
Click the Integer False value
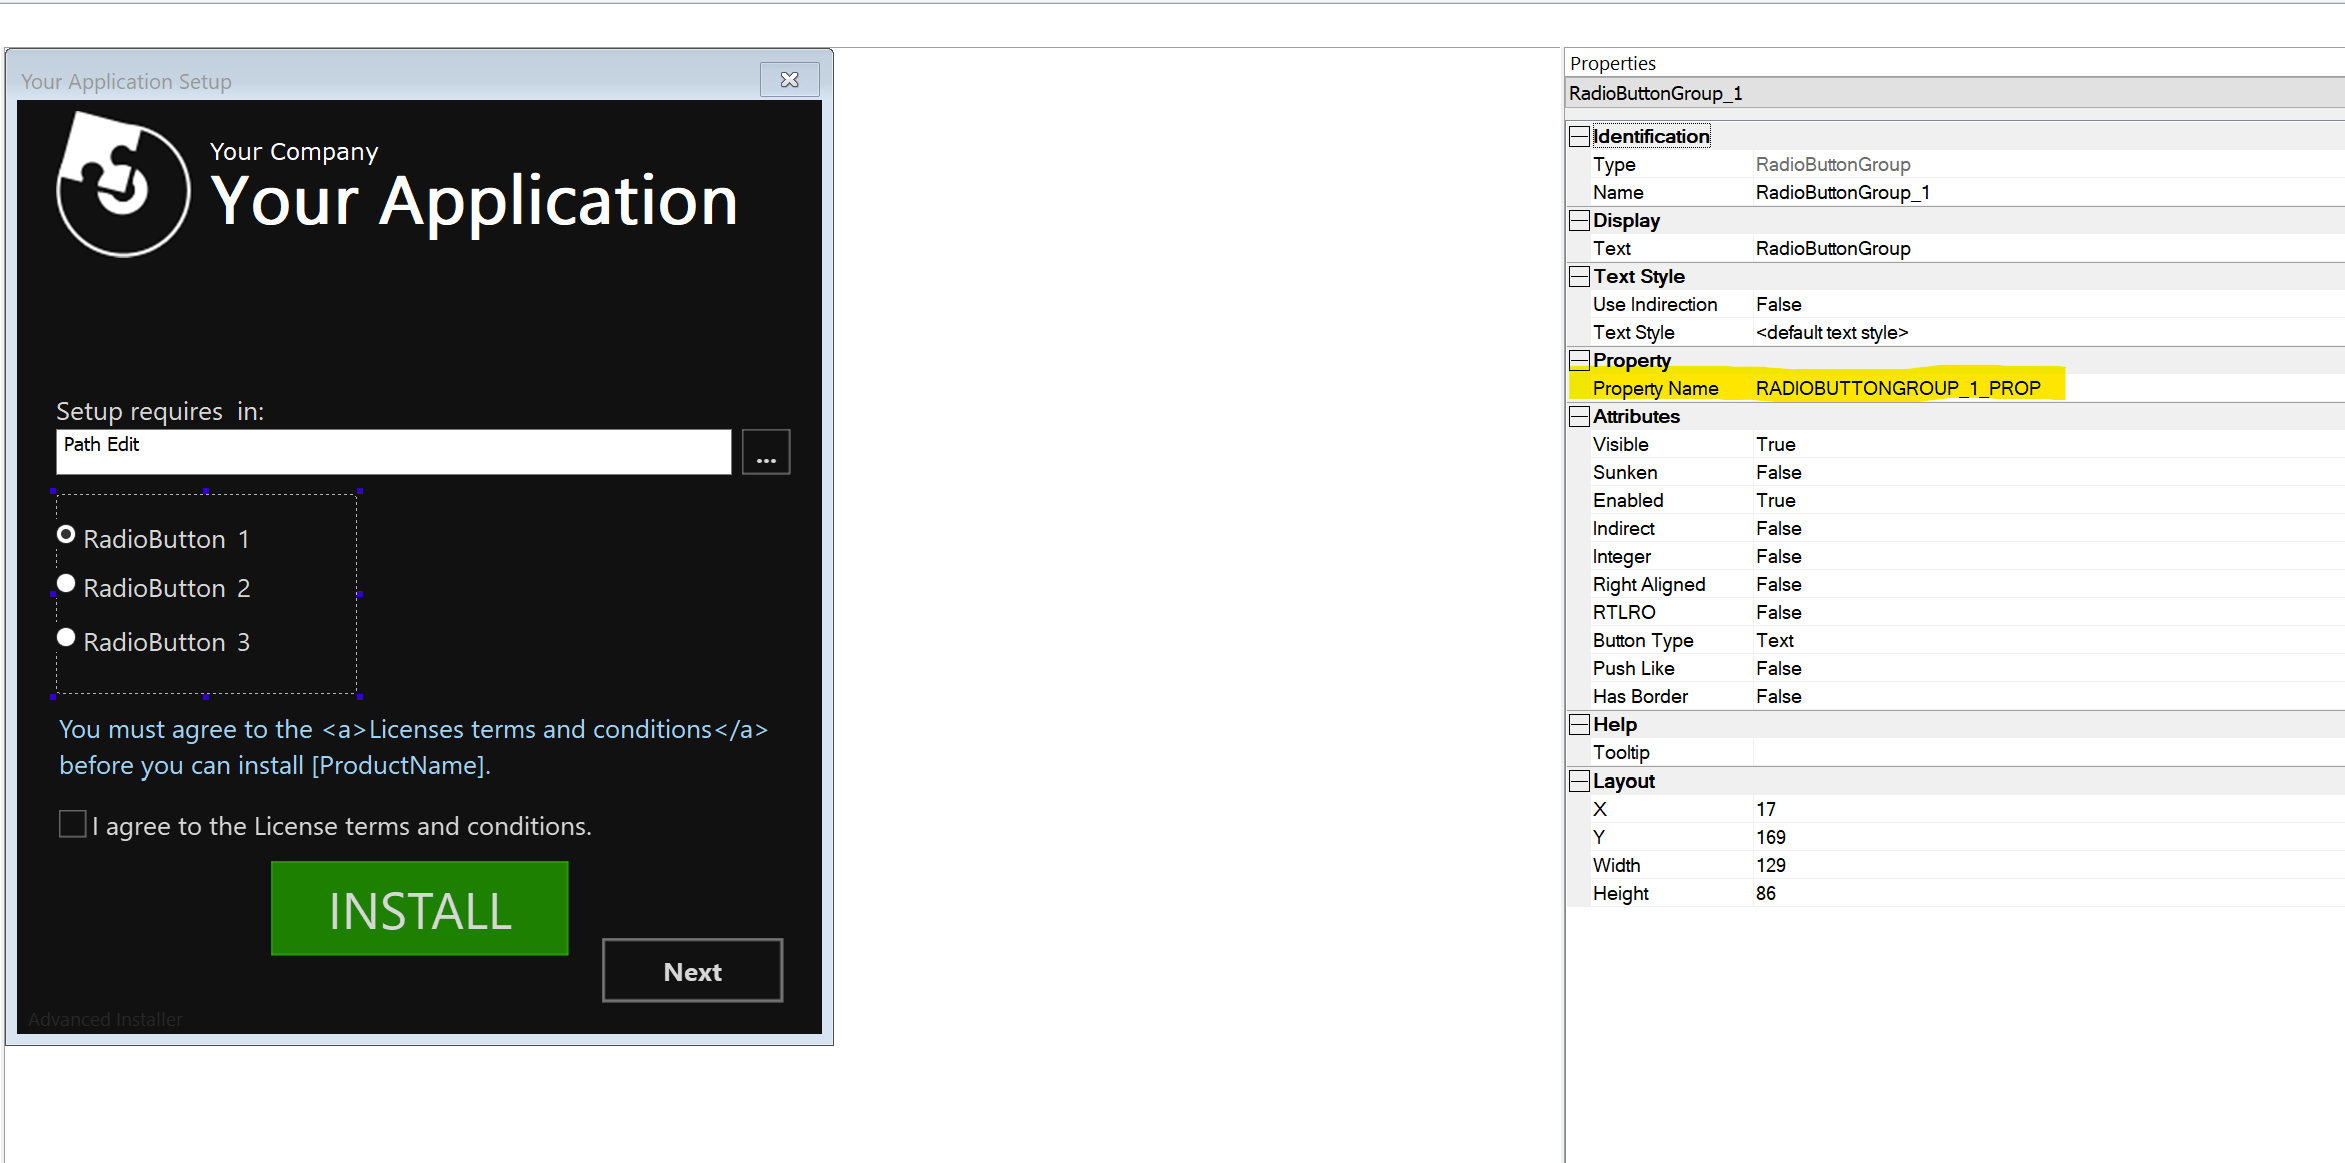1778,556
